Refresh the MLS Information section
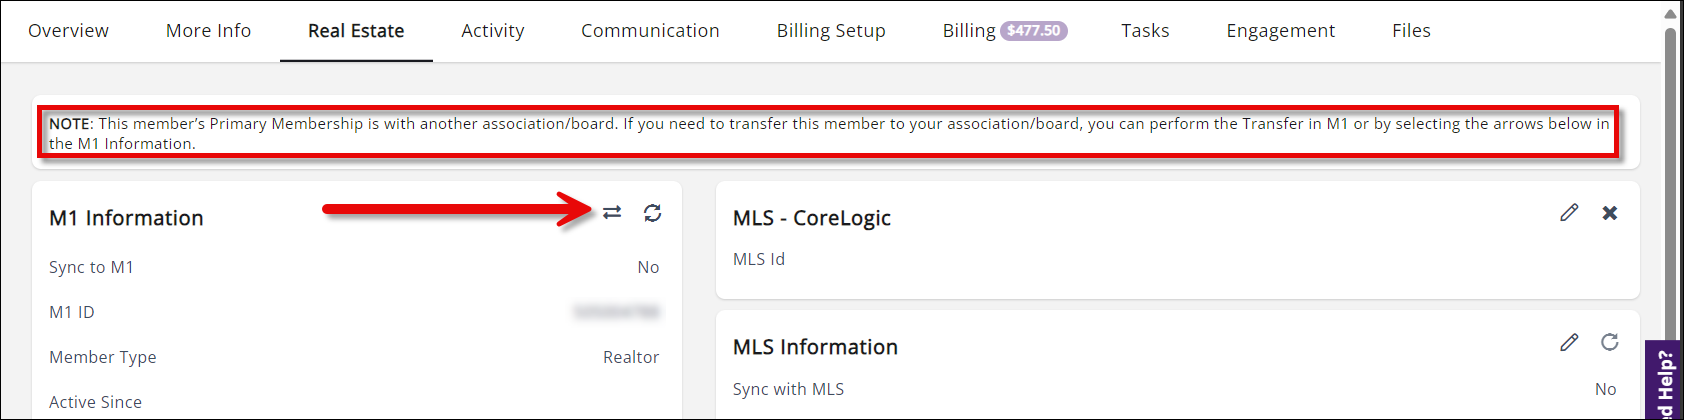Image resolution: width=1684 pixels, height=420 pixels. tap(1610, 342)
